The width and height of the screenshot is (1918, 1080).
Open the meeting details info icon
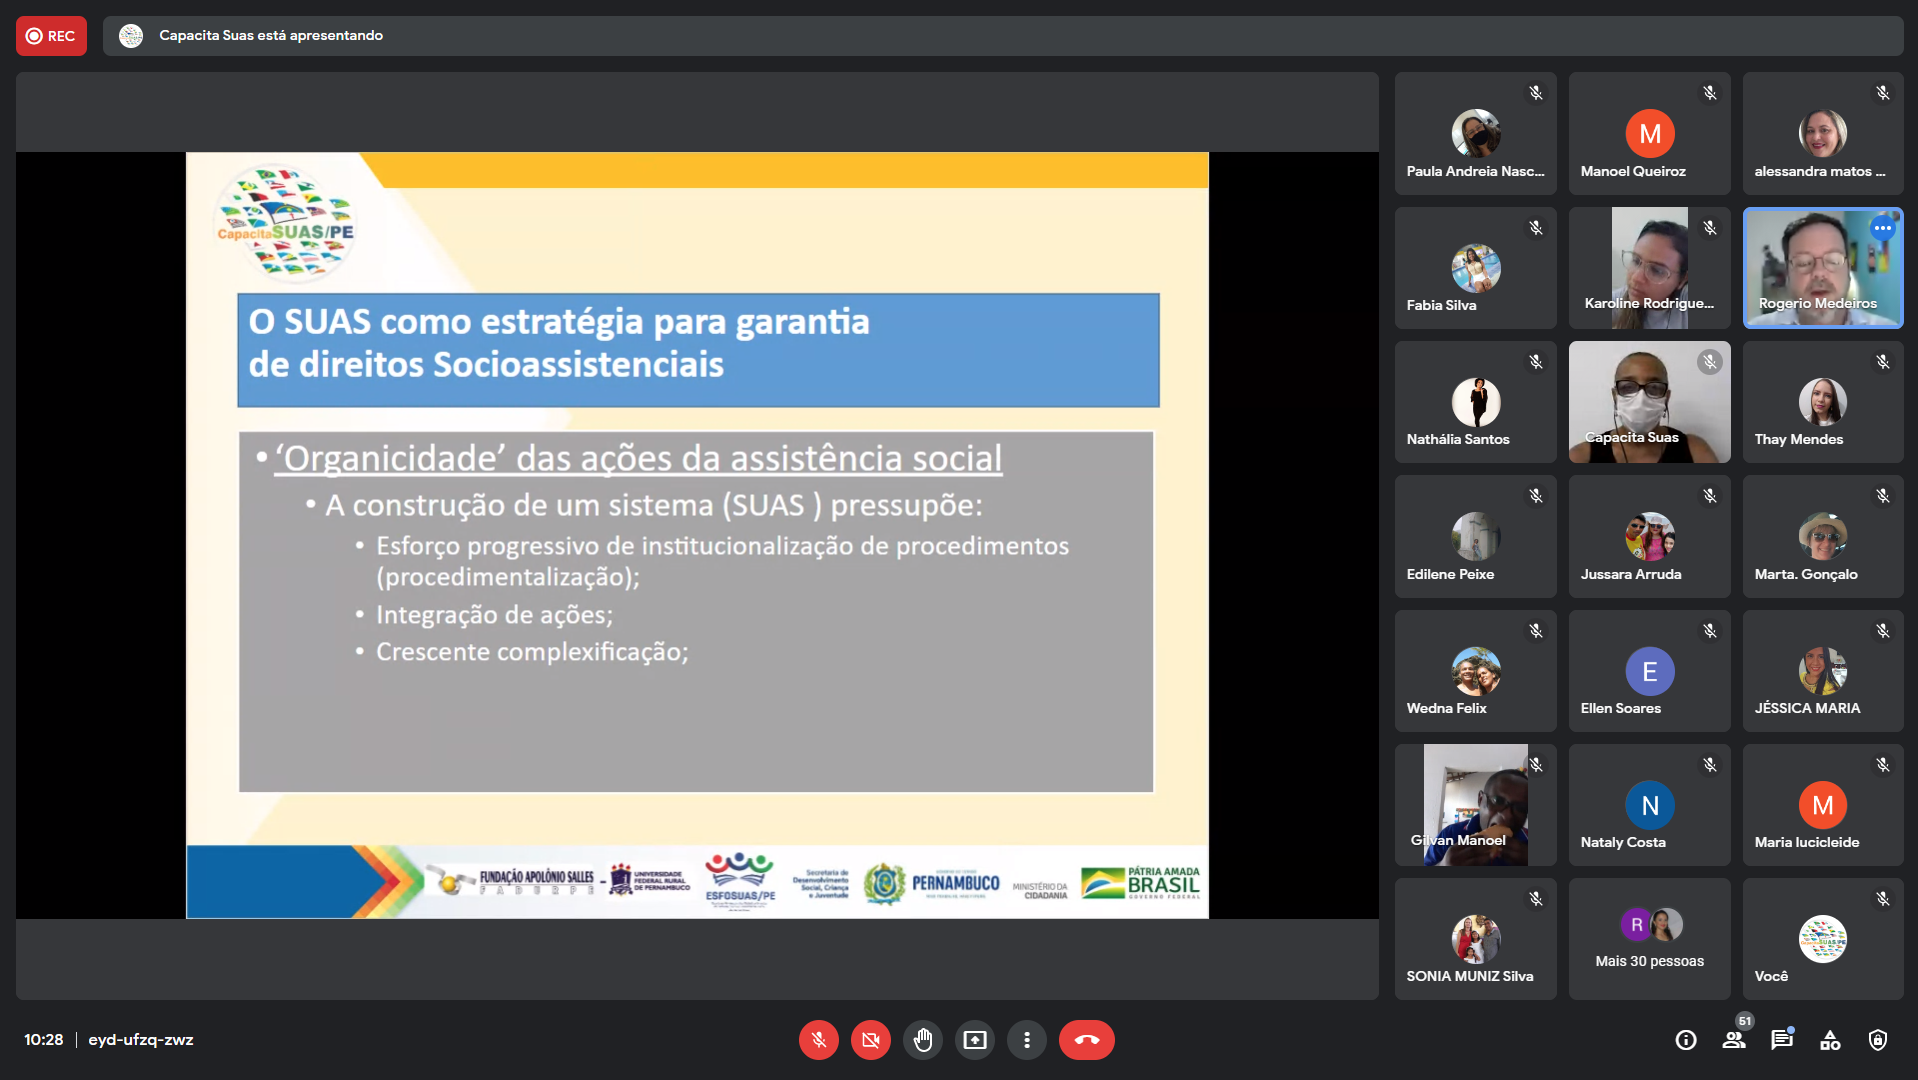1686,1040
